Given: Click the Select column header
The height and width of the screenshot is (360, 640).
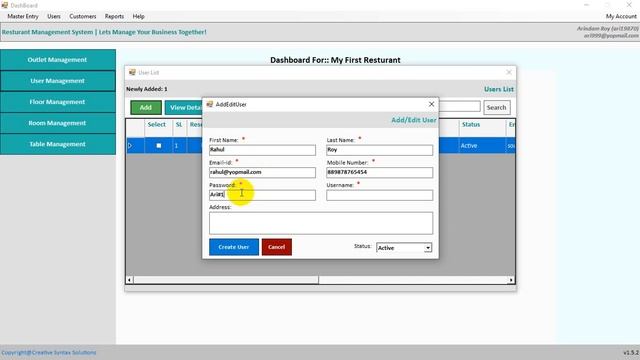Looking at the screenshot, I should (x=157, y=124).
